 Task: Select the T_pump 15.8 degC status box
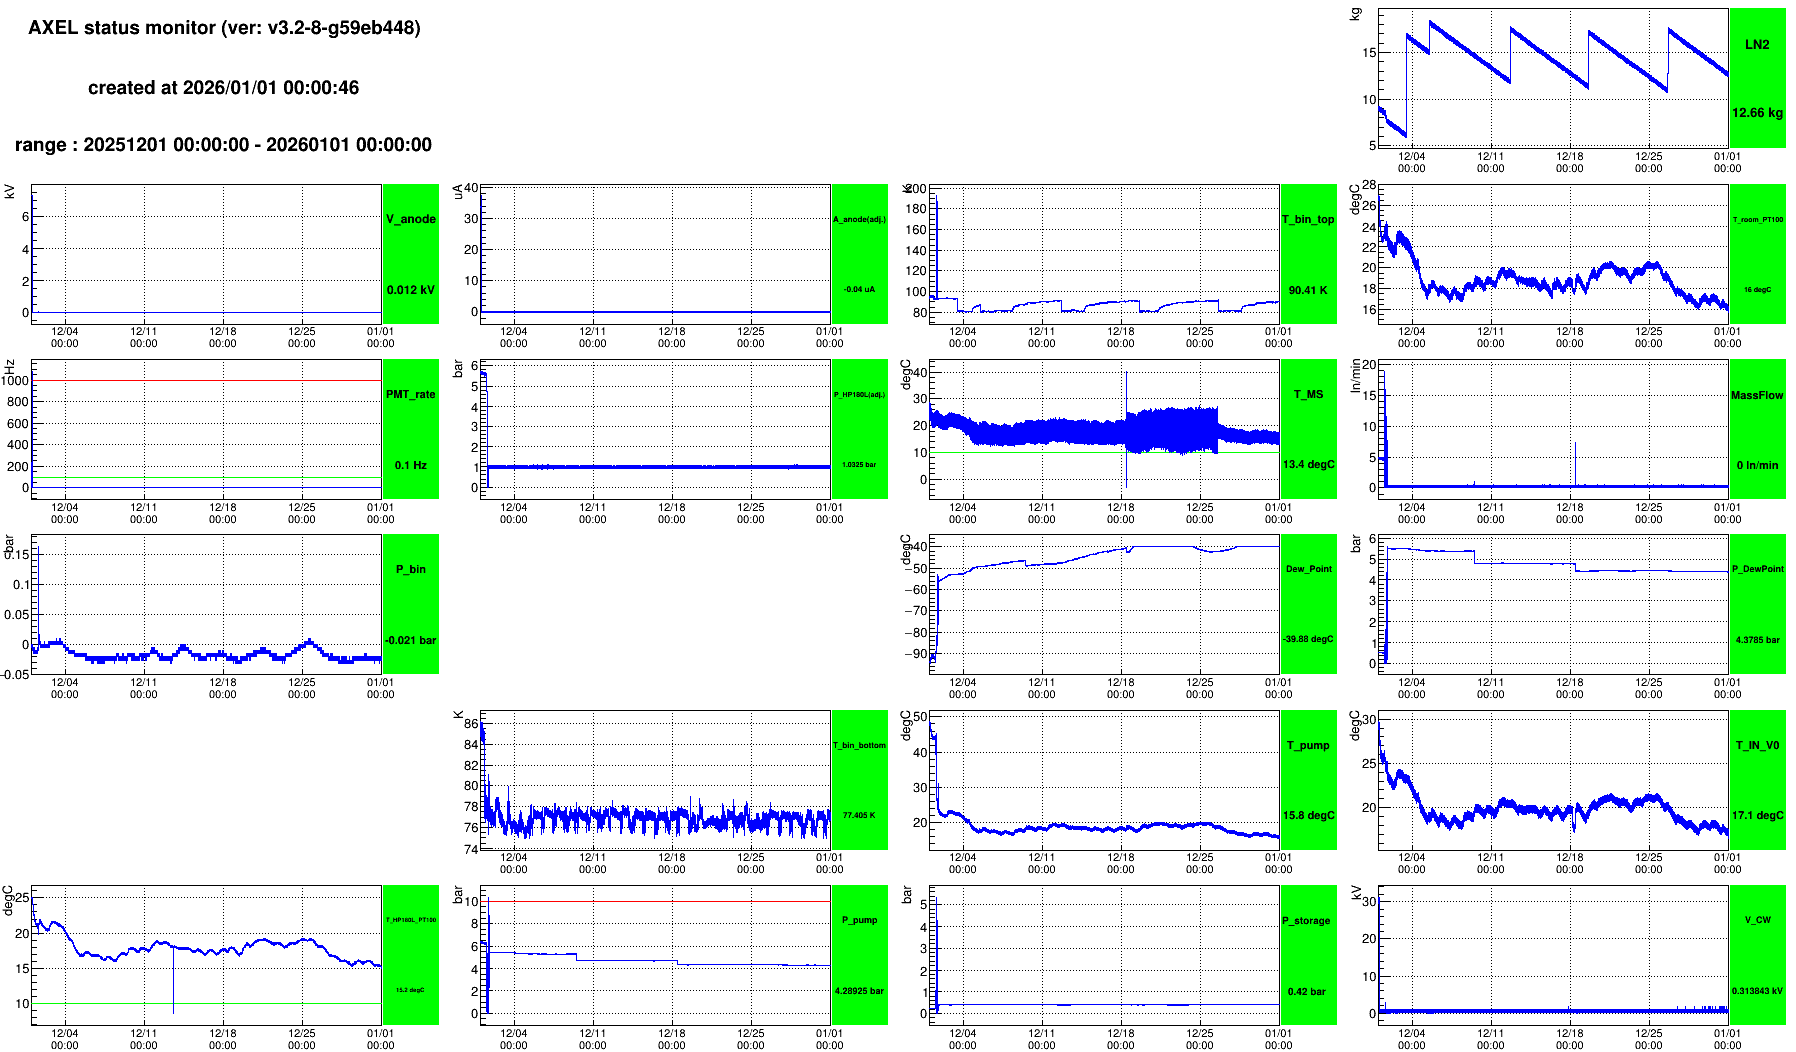coord(1308,780)
